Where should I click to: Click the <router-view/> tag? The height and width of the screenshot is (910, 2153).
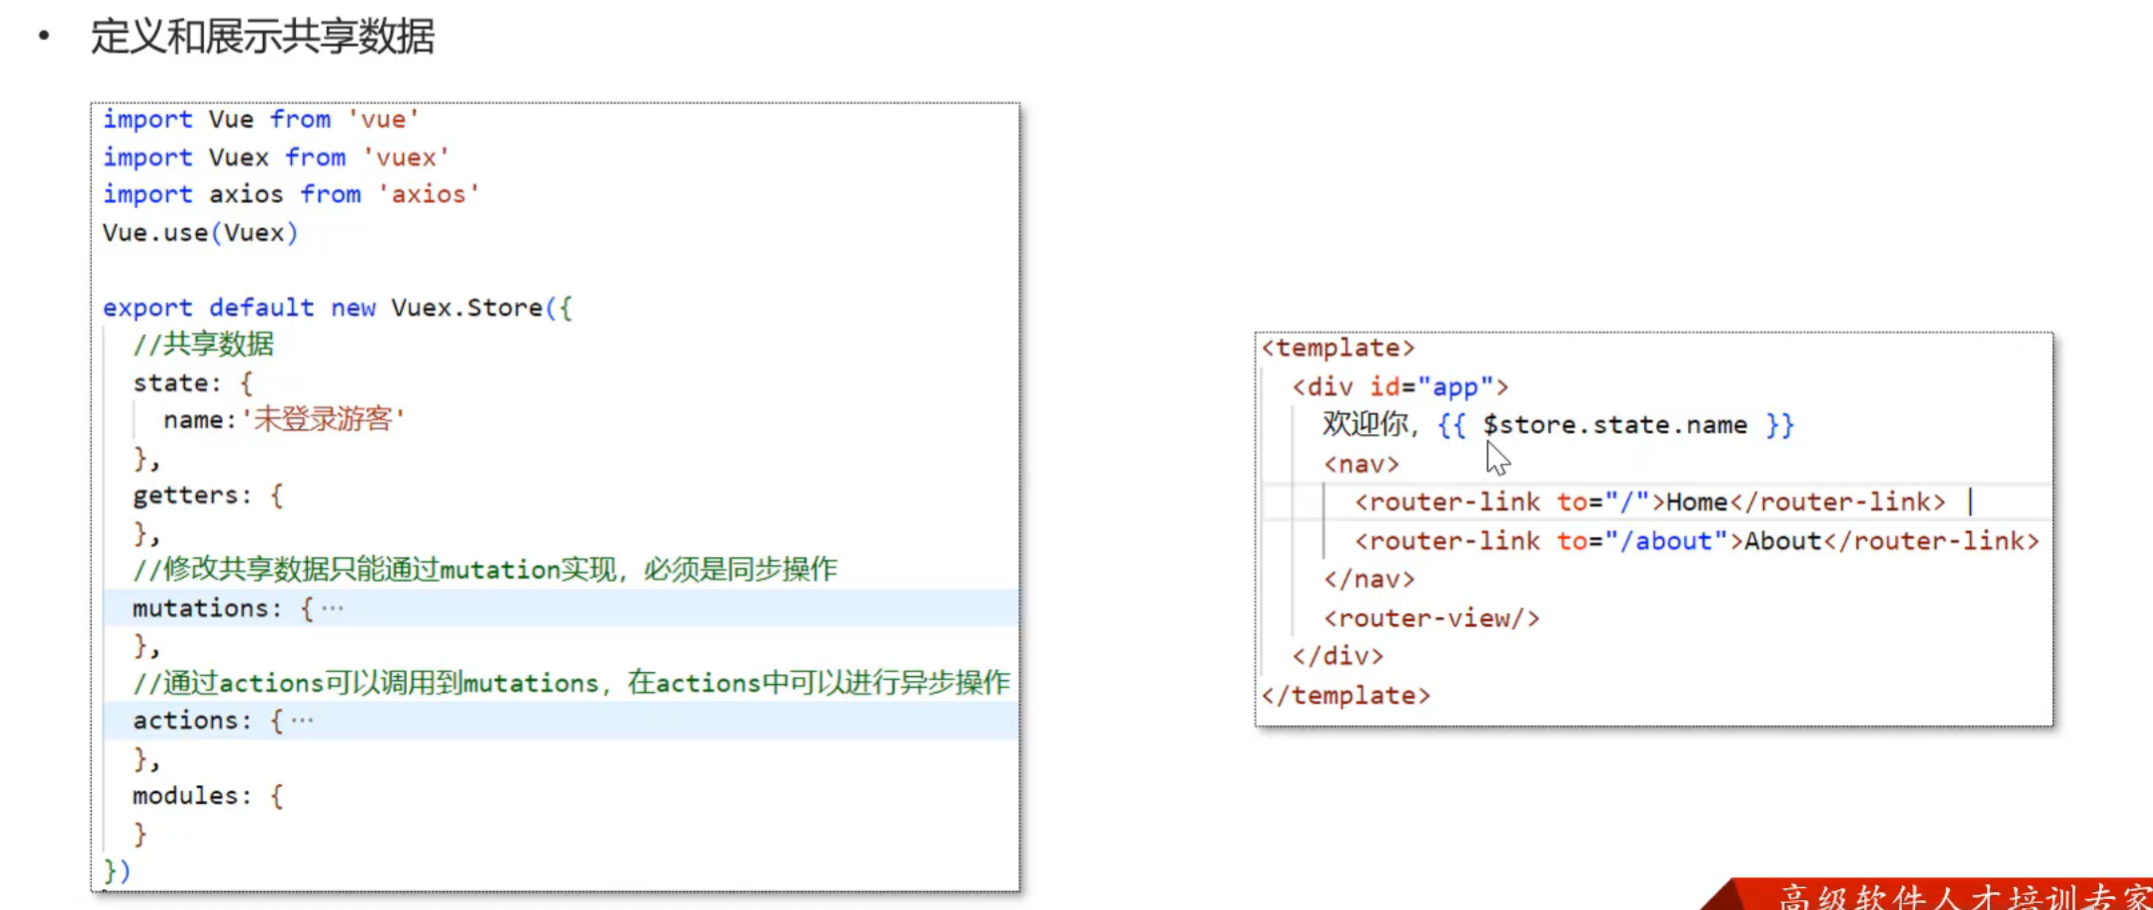click(x=1431, y=618)
